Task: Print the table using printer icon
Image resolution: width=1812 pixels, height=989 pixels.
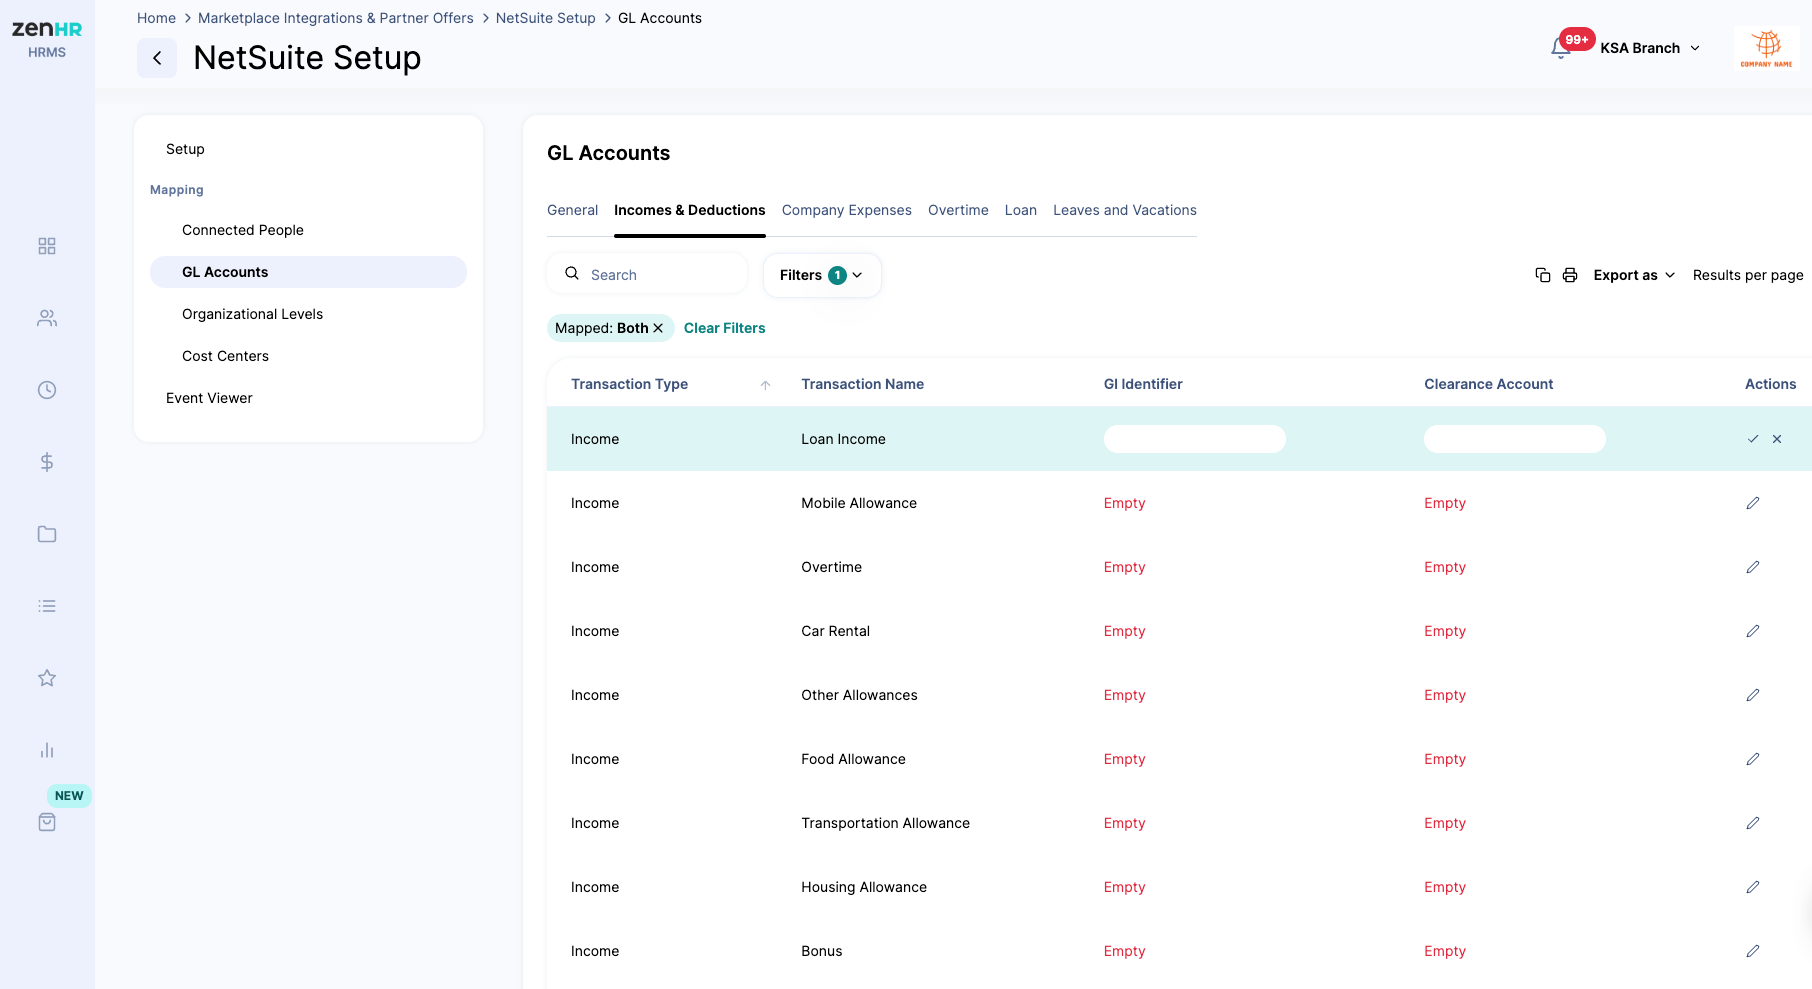Action: [x=1570, y=275]
